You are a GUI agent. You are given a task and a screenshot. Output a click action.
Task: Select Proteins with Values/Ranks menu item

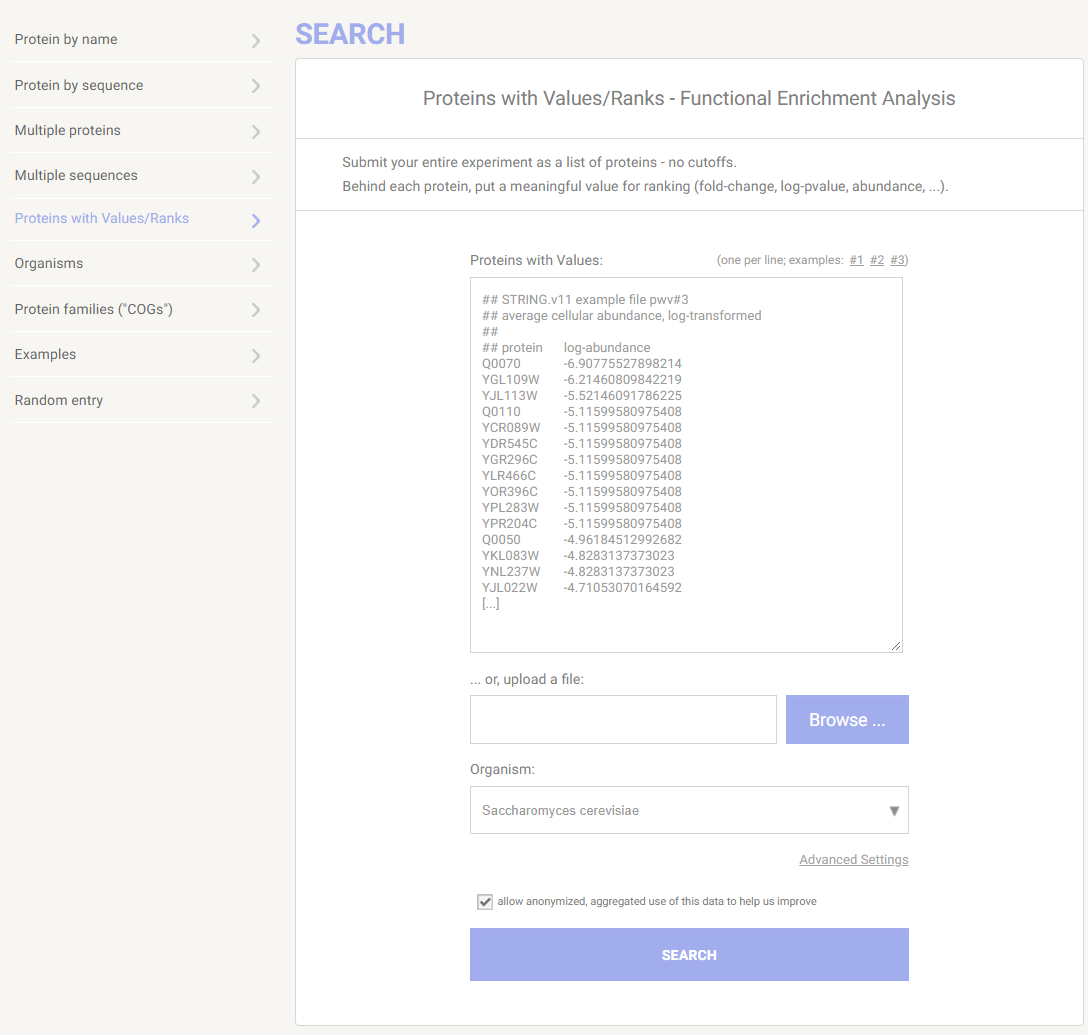pyautogui.click(x=102, y=218)
